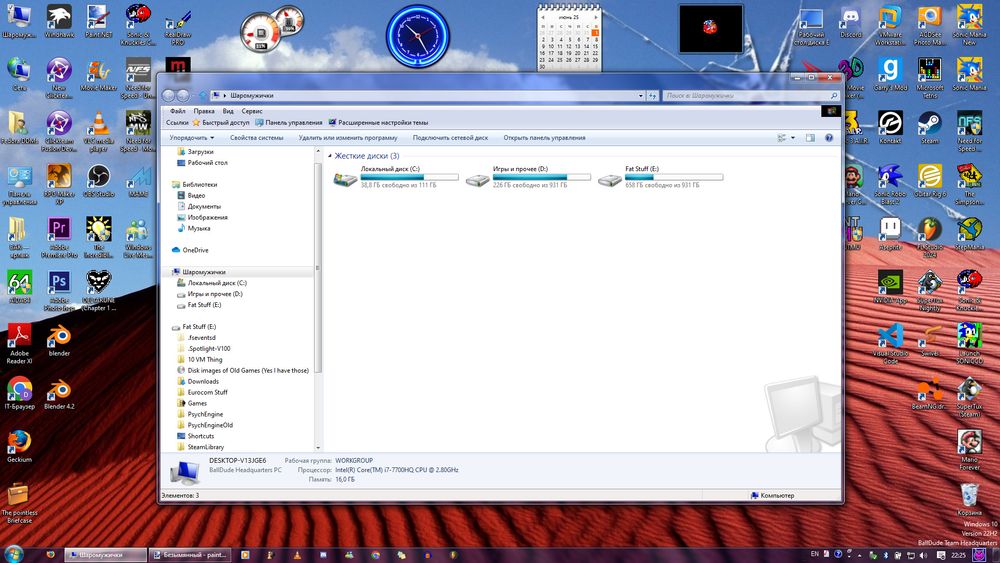The height and width of the screenshot is (563, 1000).
Task: Open VLC media player desktop icon
Action: [98, 132]
